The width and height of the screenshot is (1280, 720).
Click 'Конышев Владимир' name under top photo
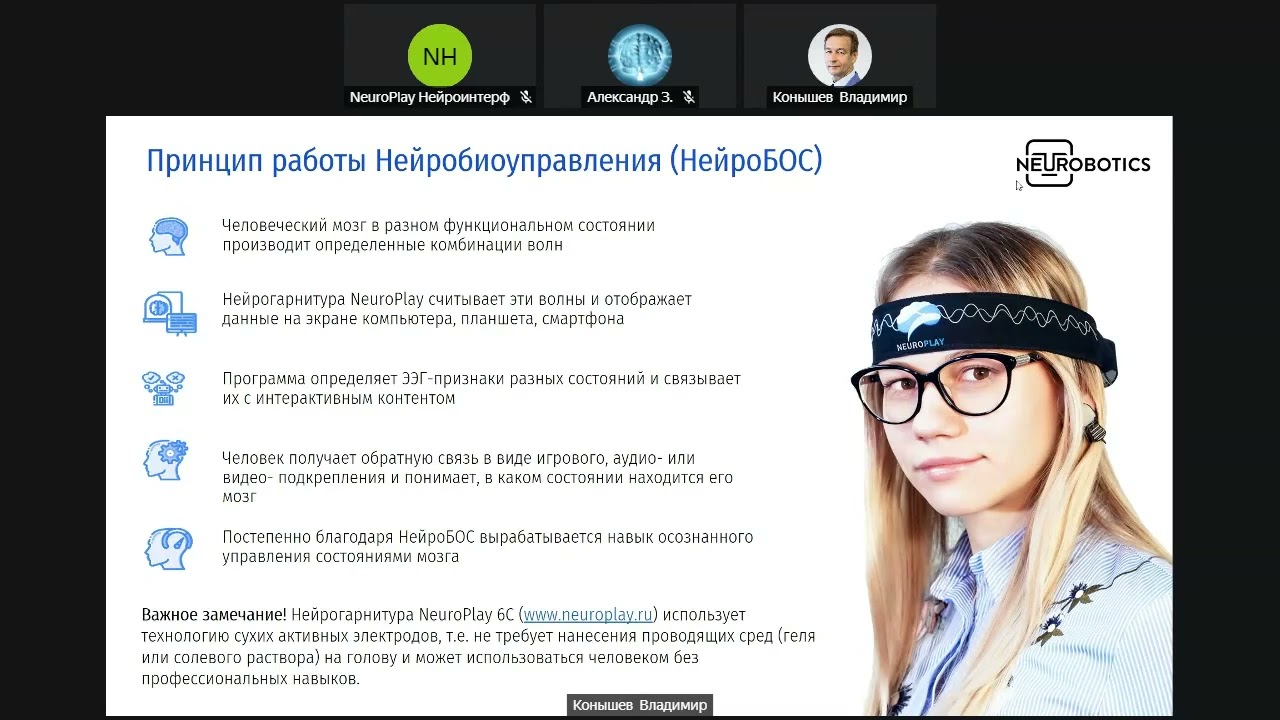pyautogui.click(x=840, y=97)
